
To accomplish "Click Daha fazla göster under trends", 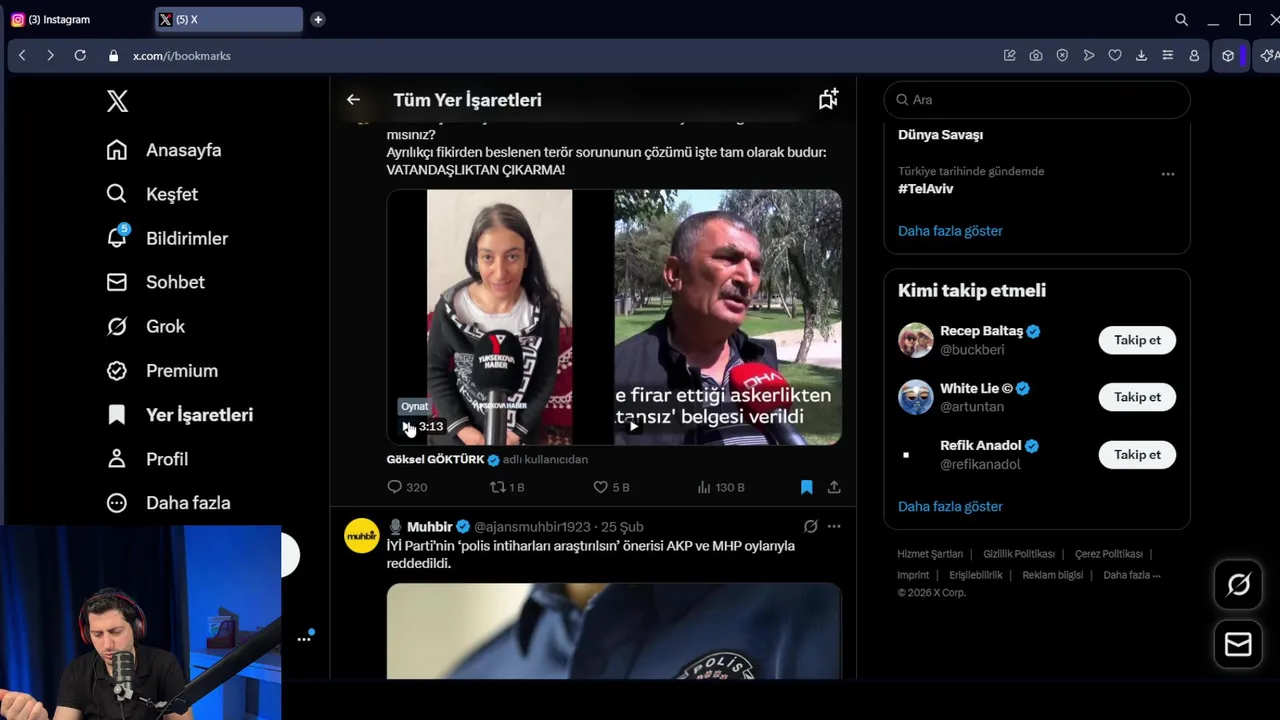I will point(950,231).
